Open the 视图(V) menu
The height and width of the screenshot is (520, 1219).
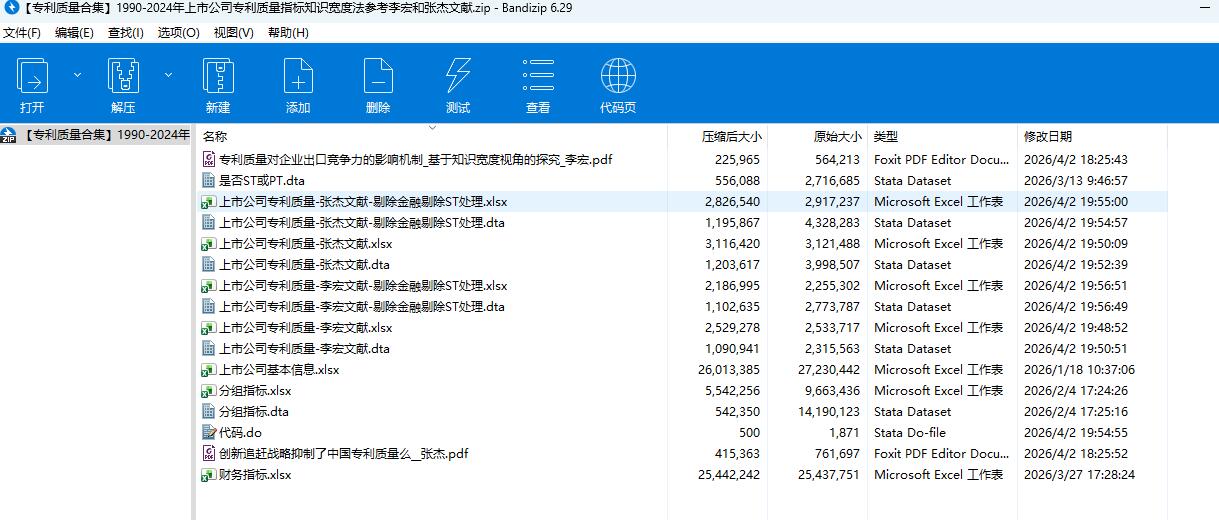[233, 32]
